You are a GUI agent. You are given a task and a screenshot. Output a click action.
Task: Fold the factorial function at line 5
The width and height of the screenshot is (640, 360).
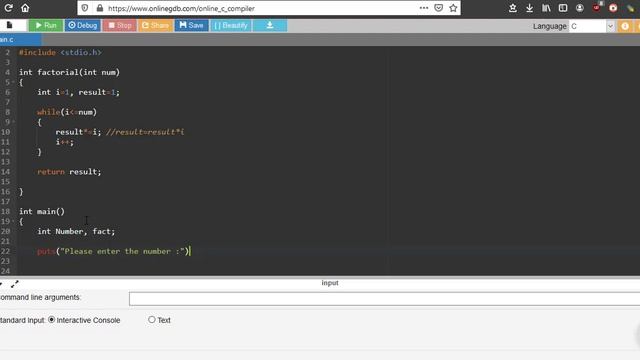[13, 82]
